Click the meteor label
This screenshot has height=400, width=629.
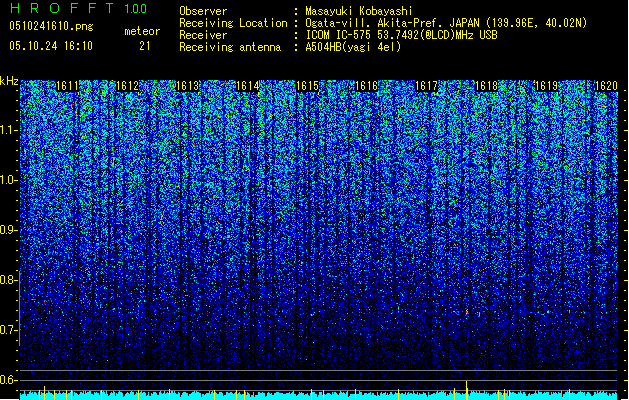[x=142, y=31]
